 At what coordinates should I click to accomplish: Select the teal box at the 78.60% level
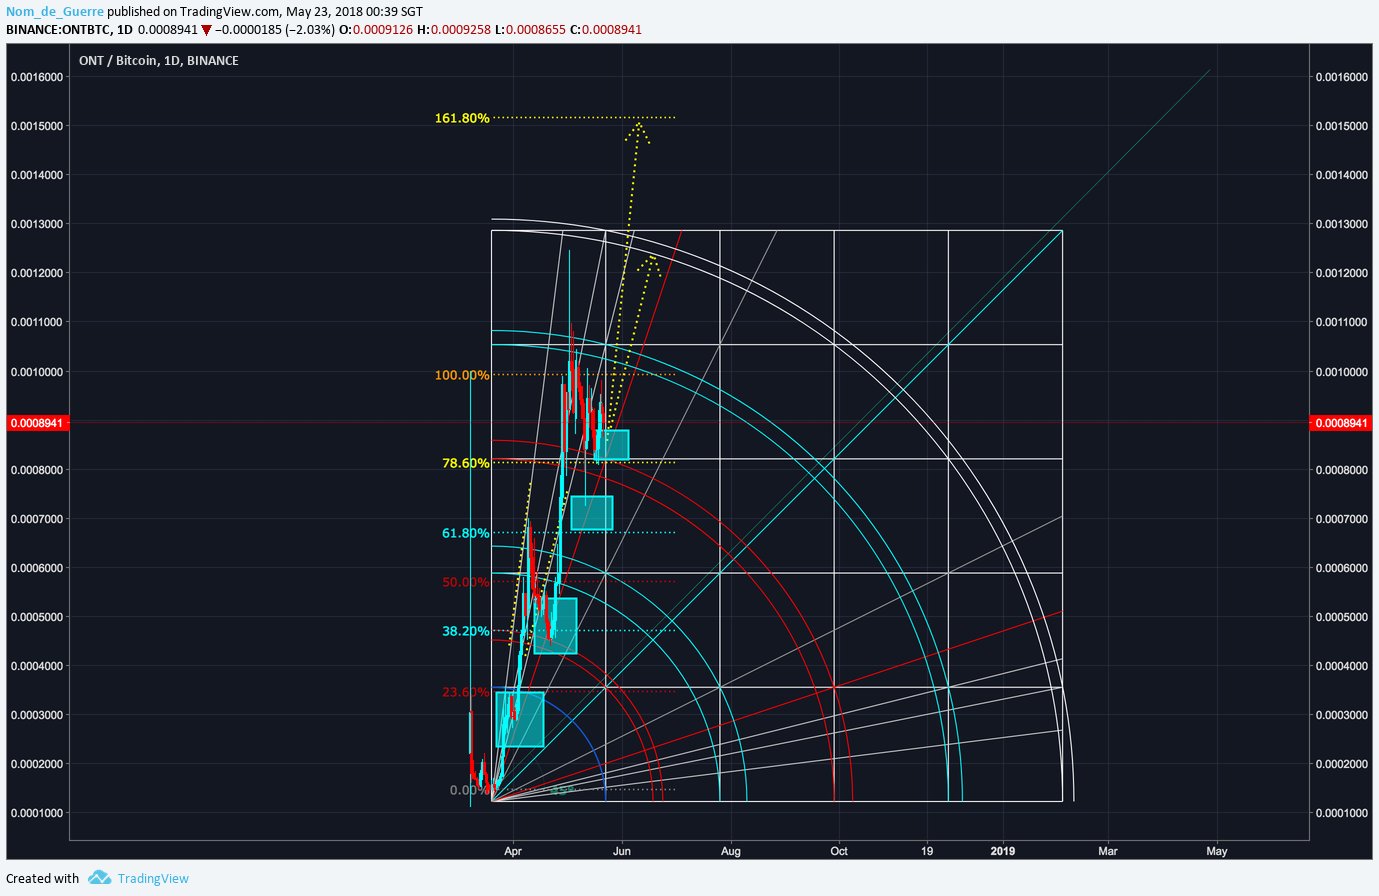click(x=612, y=445)
